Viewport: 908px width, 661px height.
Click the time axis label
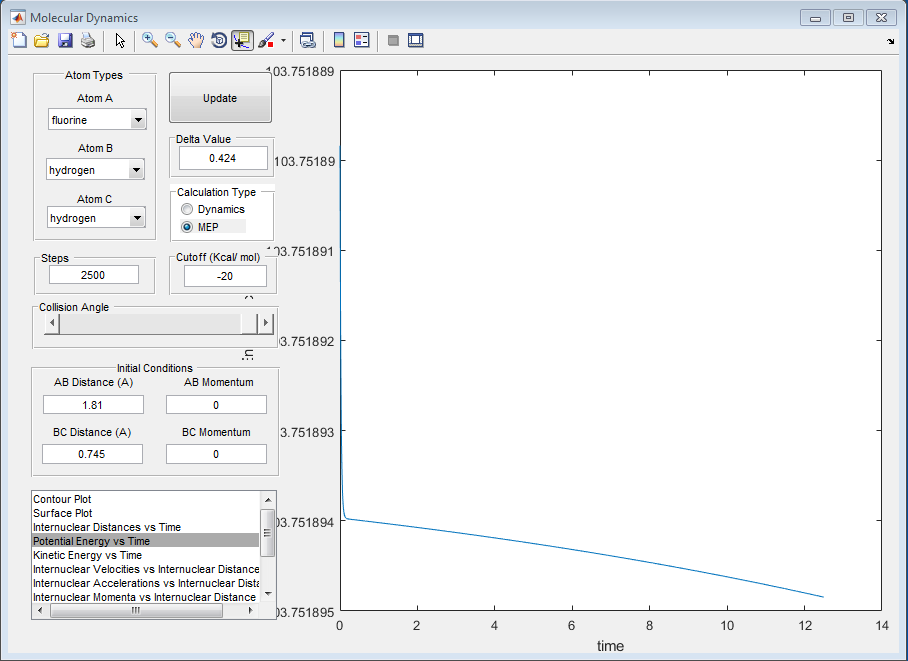point(610,646)
